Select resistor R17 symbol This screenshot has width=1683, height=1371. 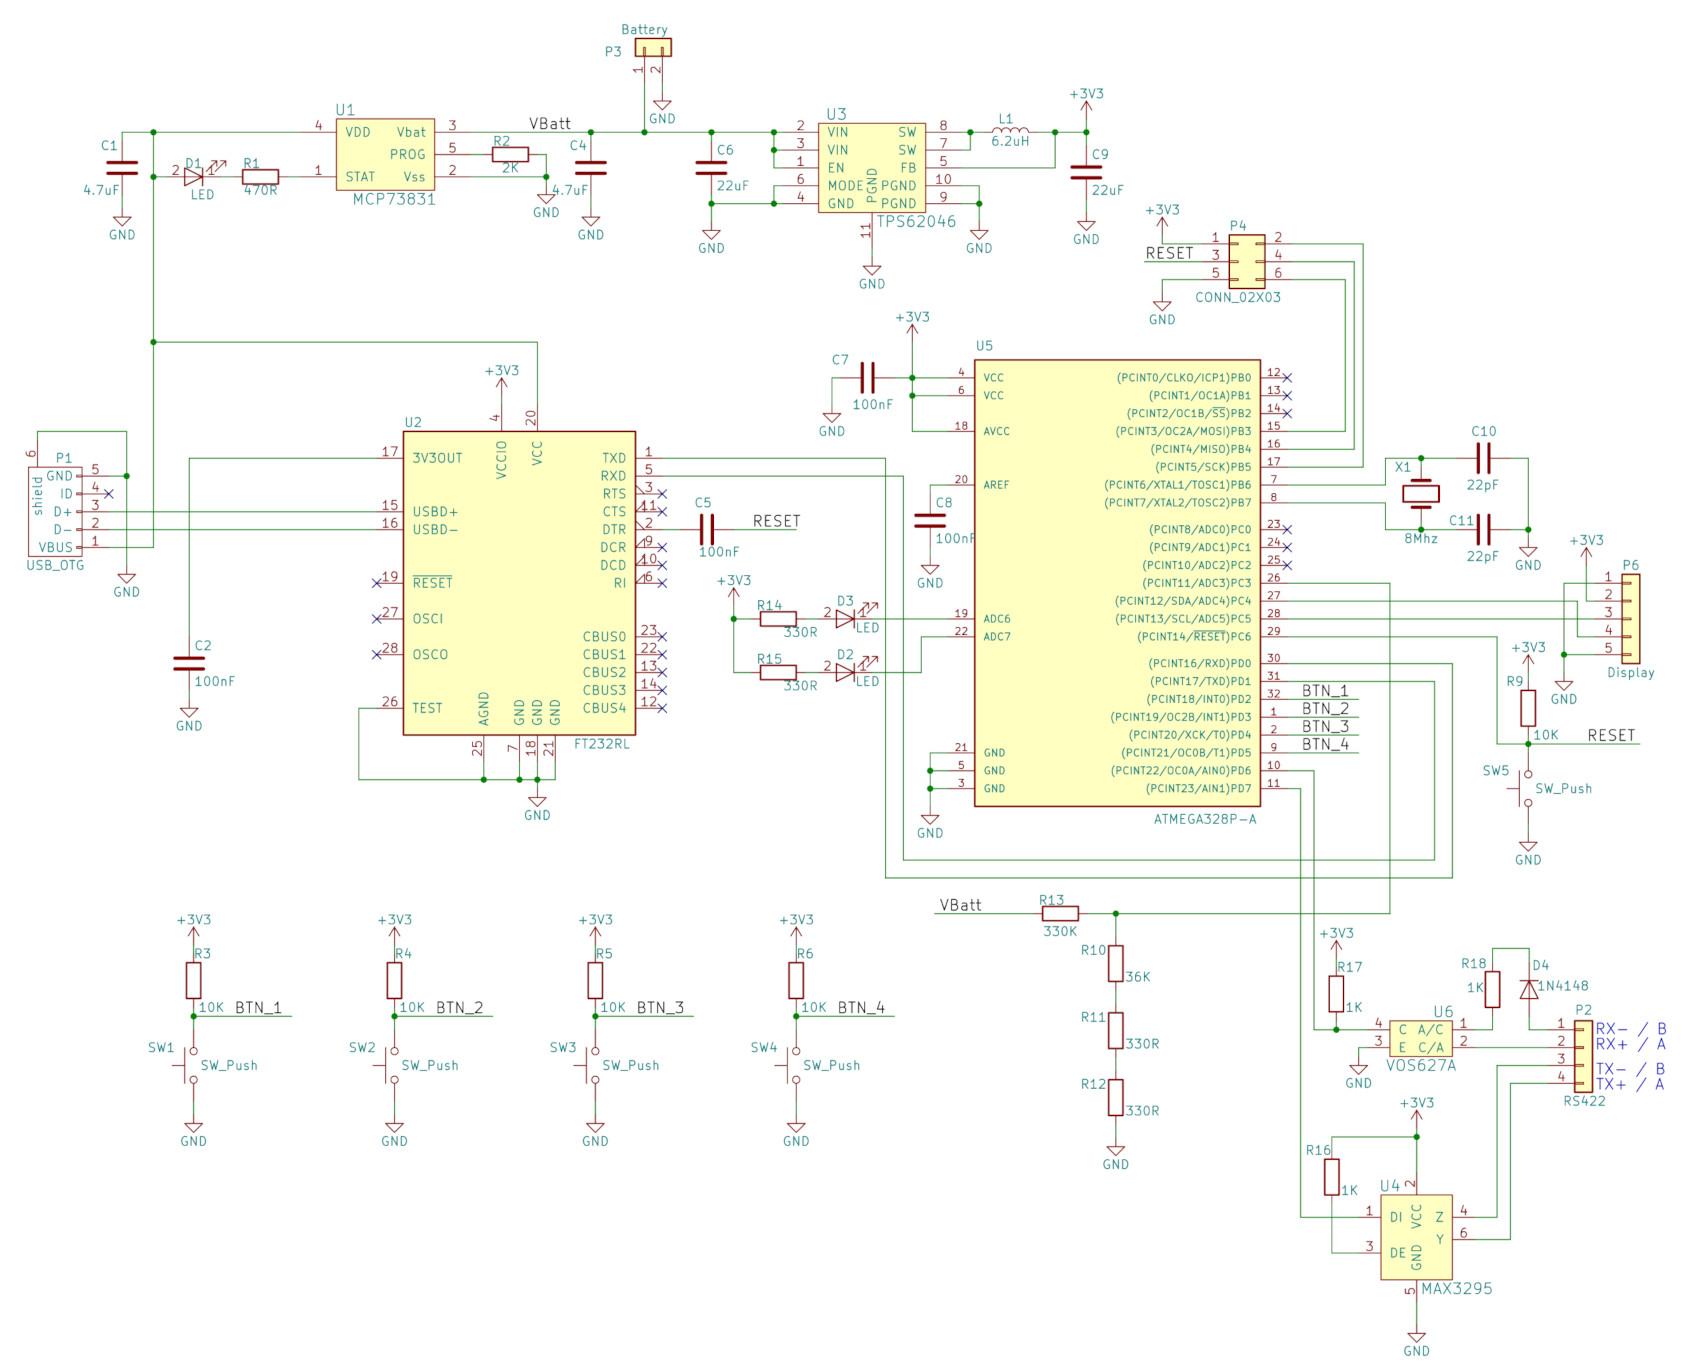[1336, 994]
